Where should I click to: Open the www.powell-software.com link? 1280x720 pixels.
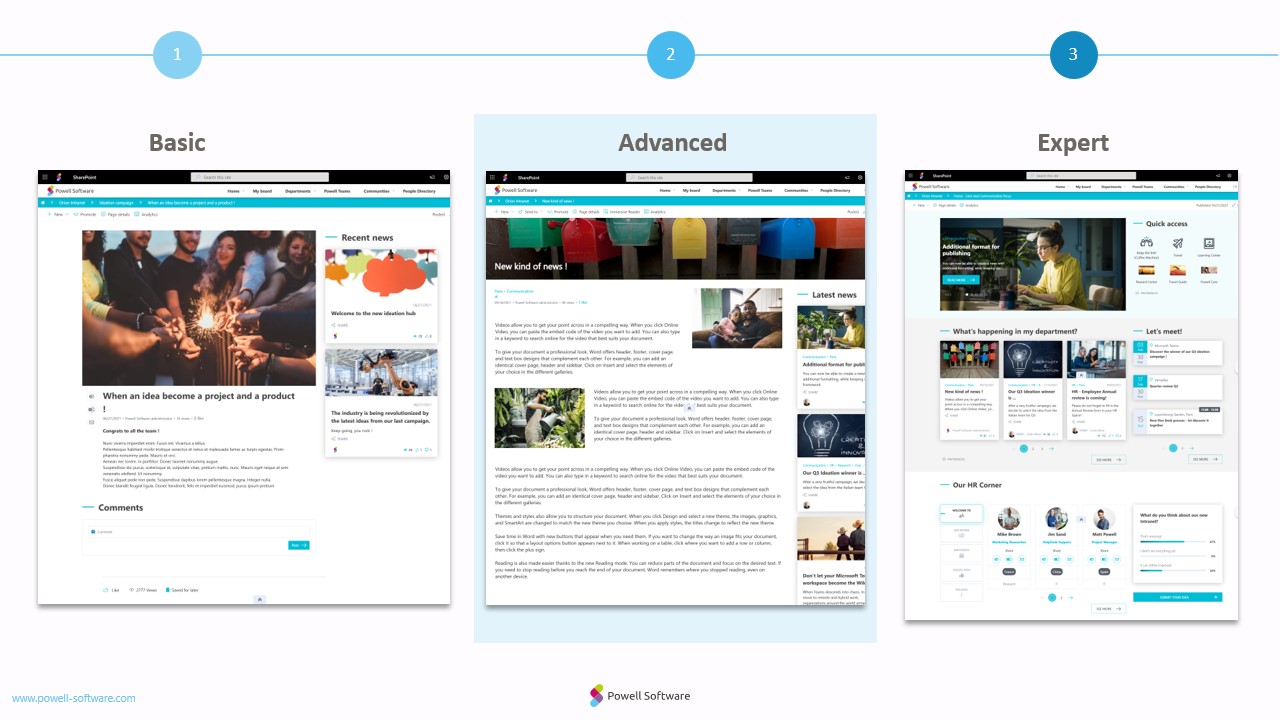73,698
